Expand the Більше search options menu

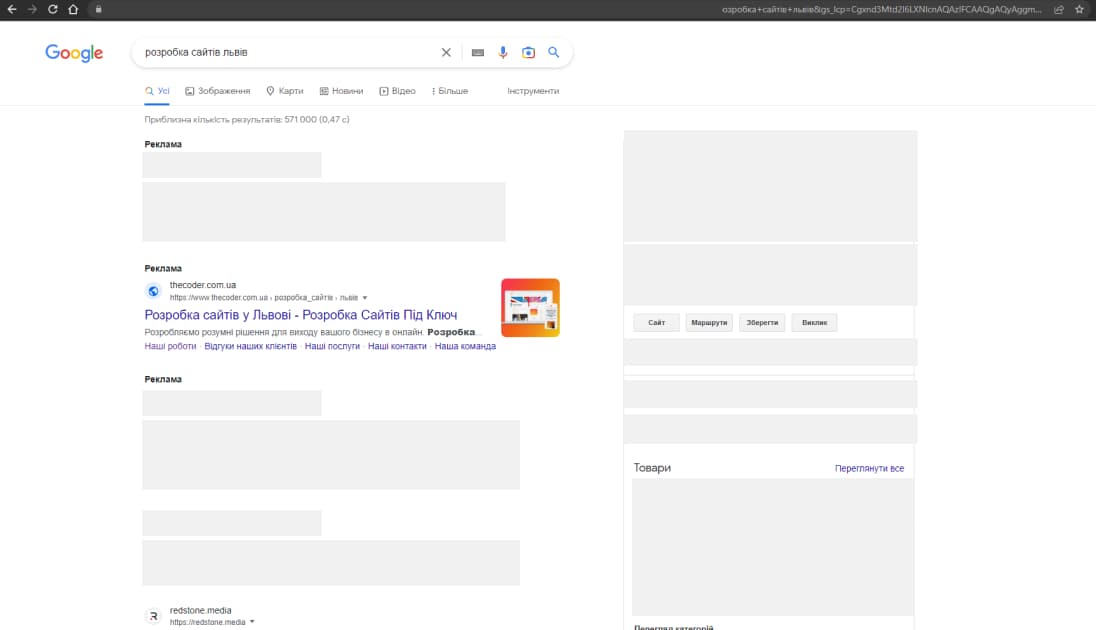point(450,91)
